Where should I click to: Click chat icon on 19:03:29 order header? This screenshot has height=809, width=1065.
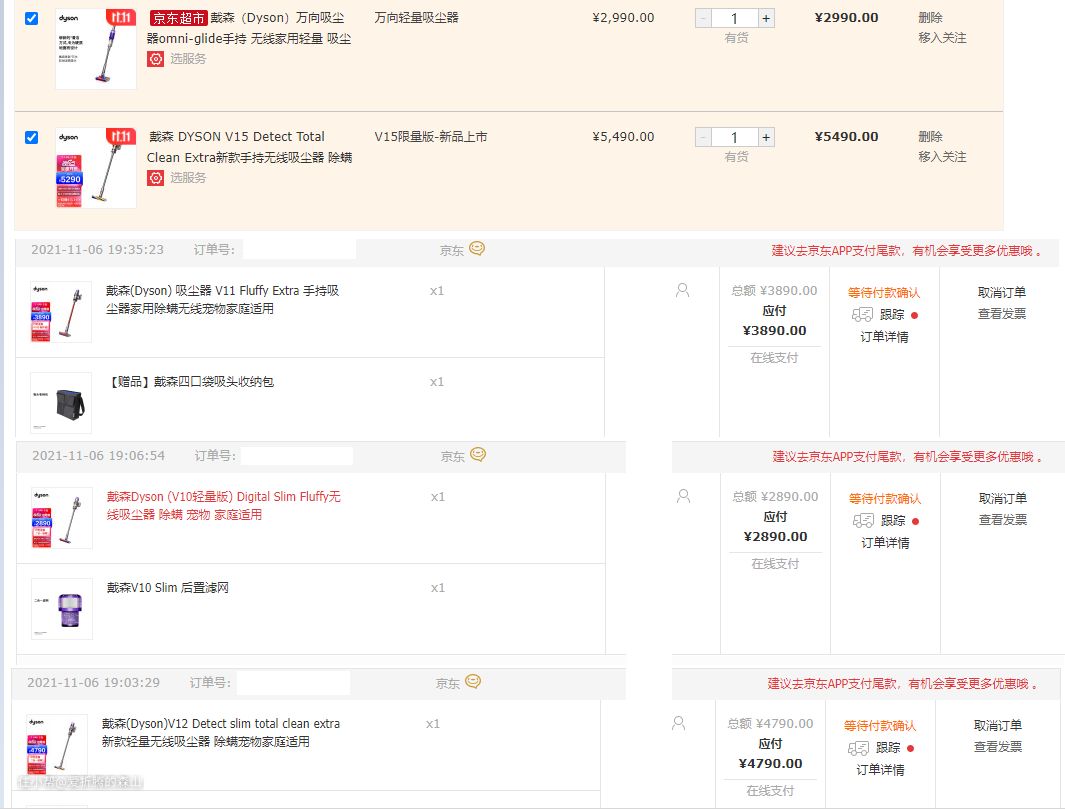(473, 682)
